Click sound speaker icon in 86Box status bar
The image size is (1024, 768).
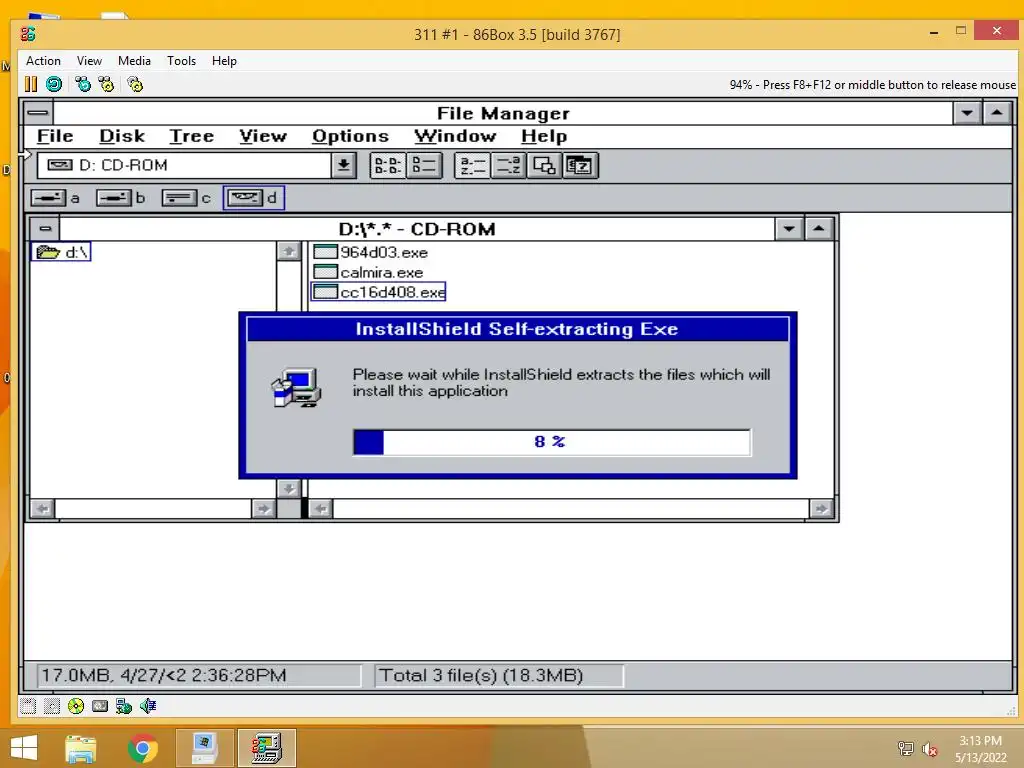tap(148, 706)
